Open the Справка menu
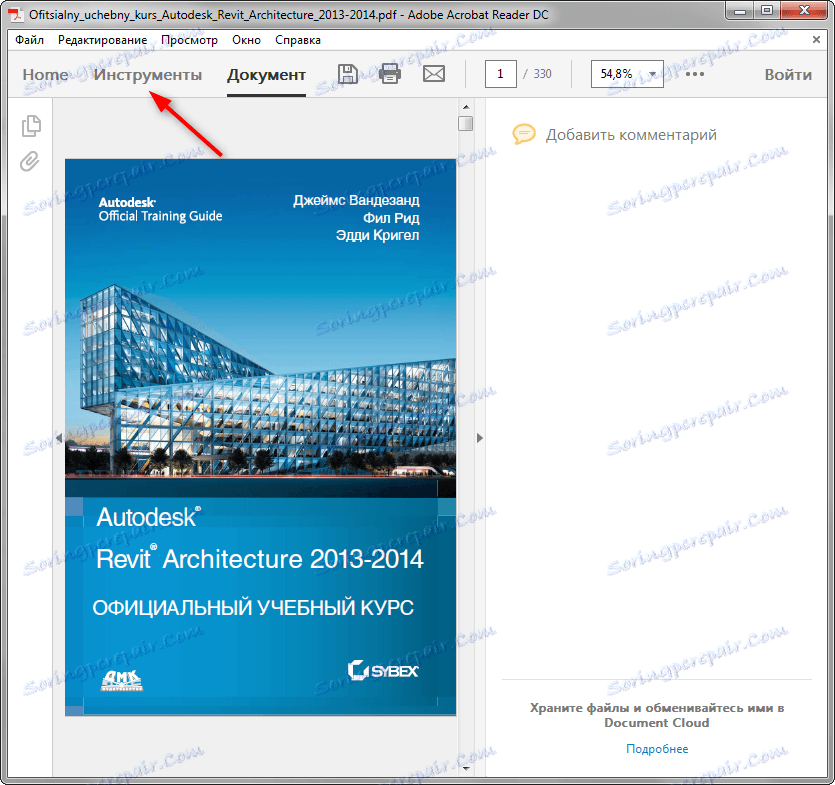Viewport: 835px width, 785px height. 298,40
